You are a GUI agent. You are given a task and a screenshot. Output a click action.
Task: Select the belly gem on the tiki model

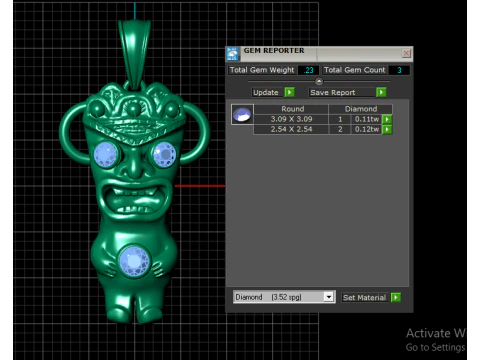point(134,261)
